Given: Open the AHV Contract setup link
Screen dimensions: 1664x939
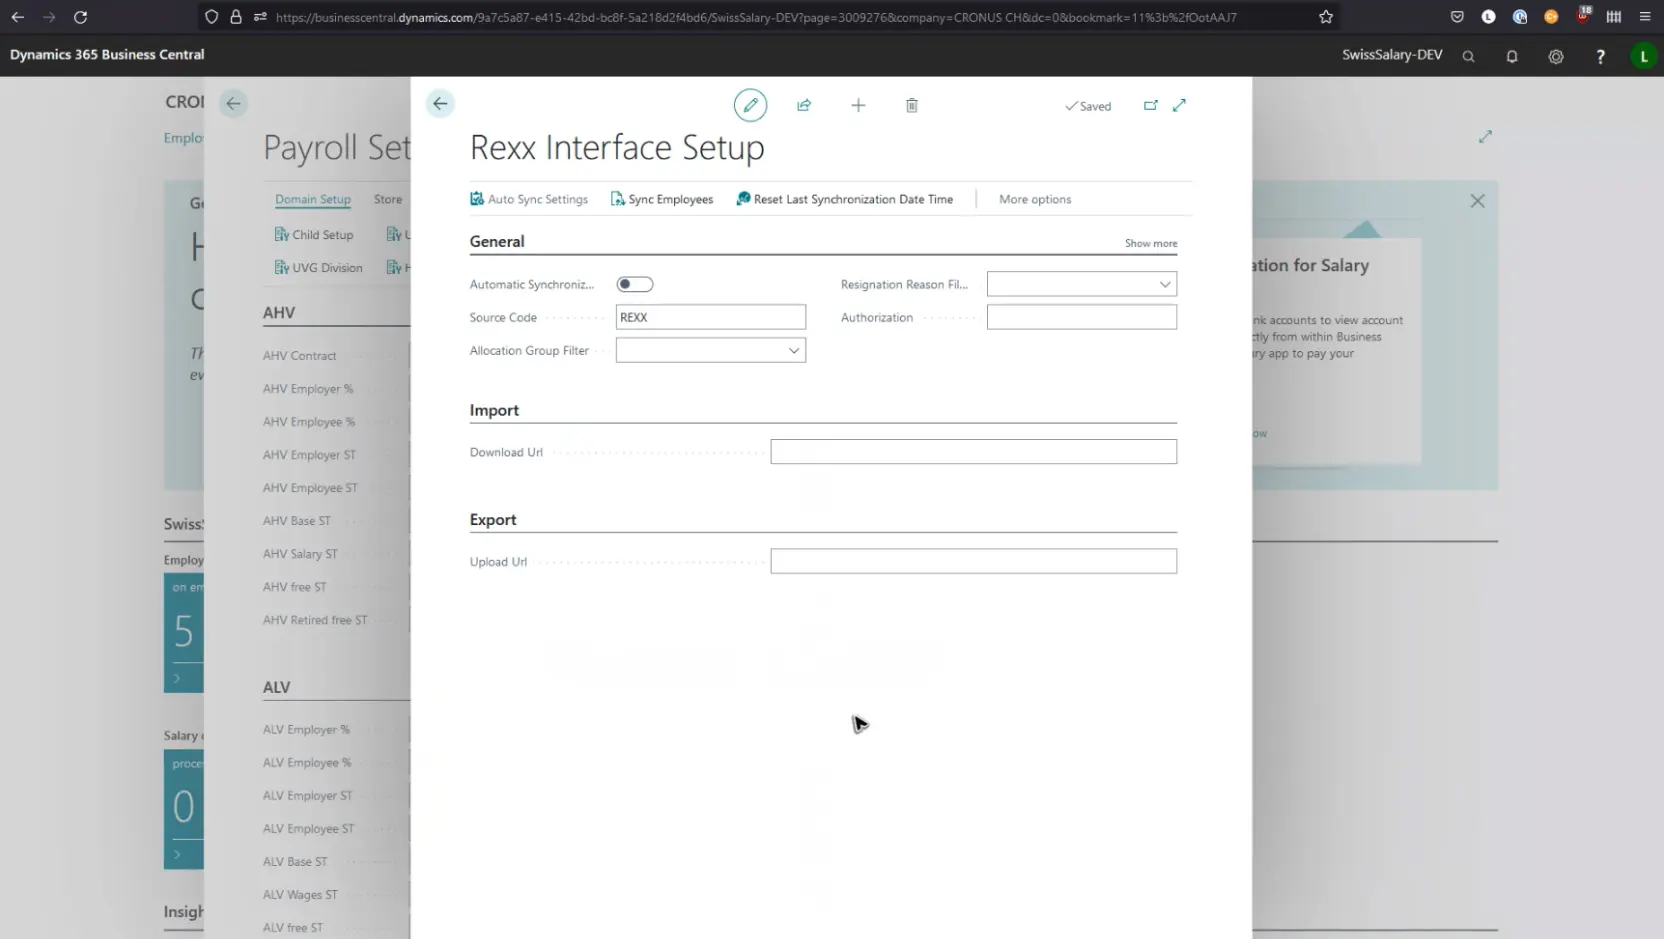Looking at the screenshot, I should 298,355.
